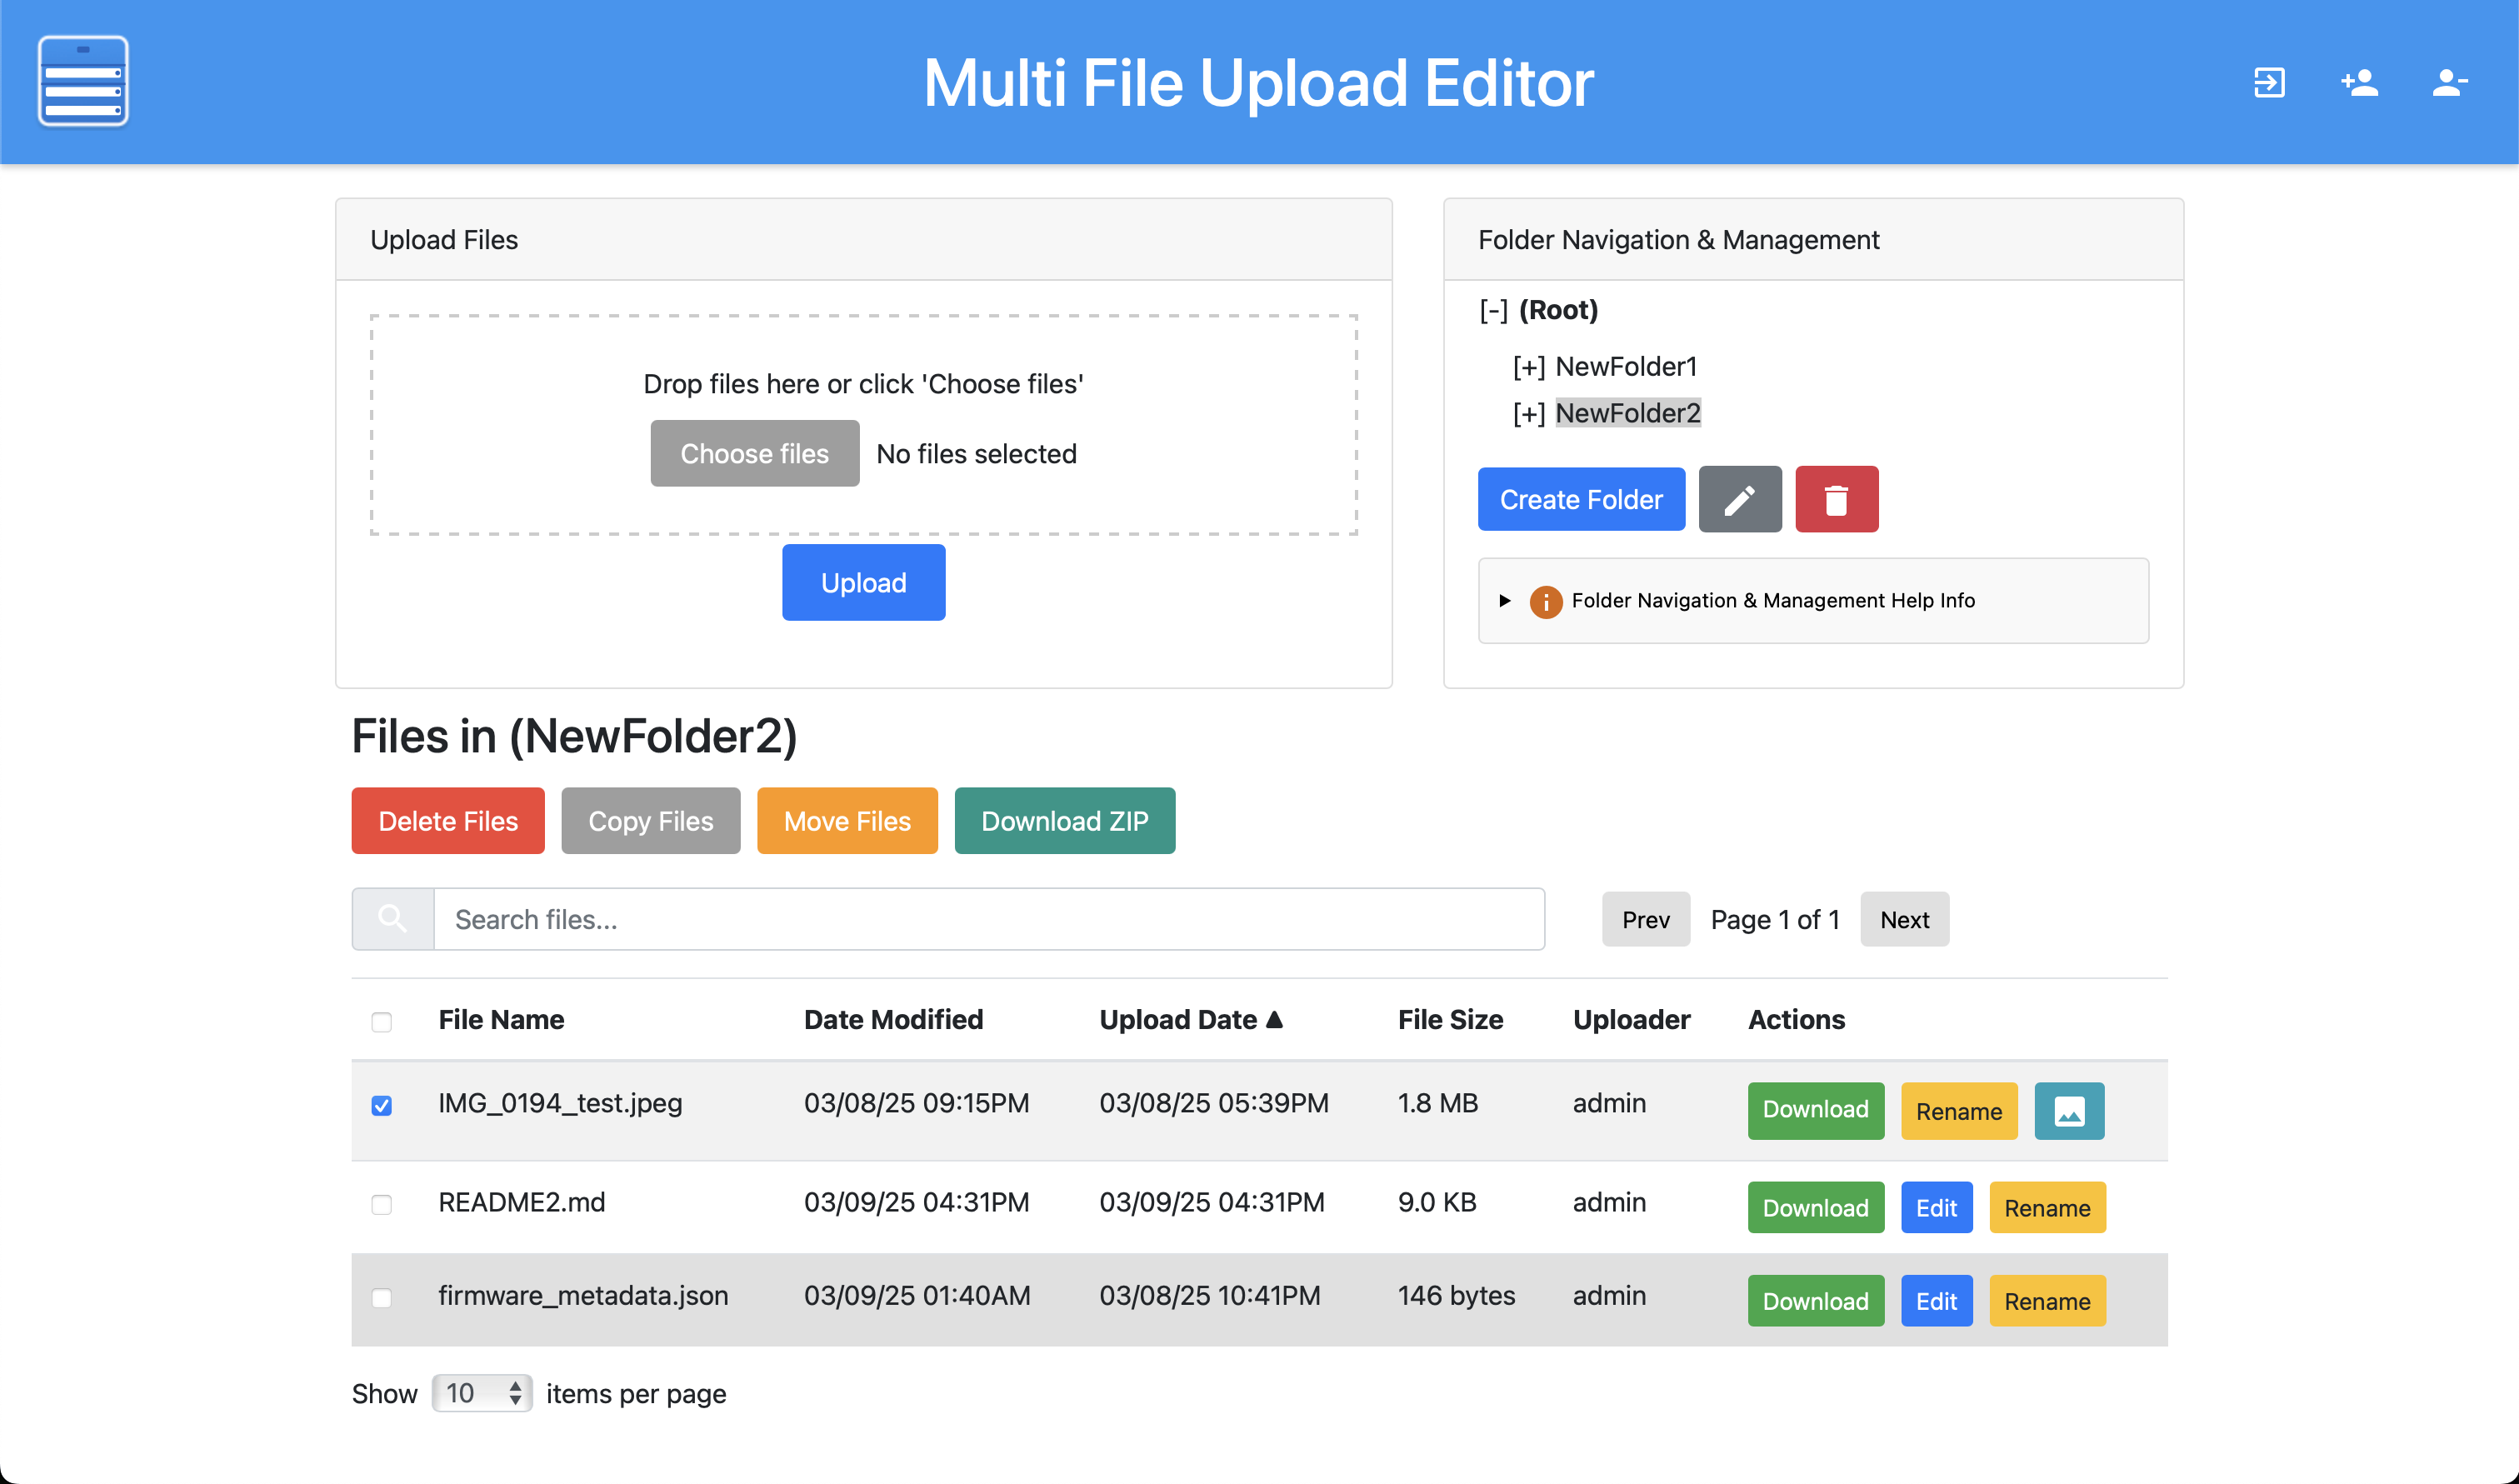Click the Download ZIP button
2519x1484 pixels.
click(1064, 820)
